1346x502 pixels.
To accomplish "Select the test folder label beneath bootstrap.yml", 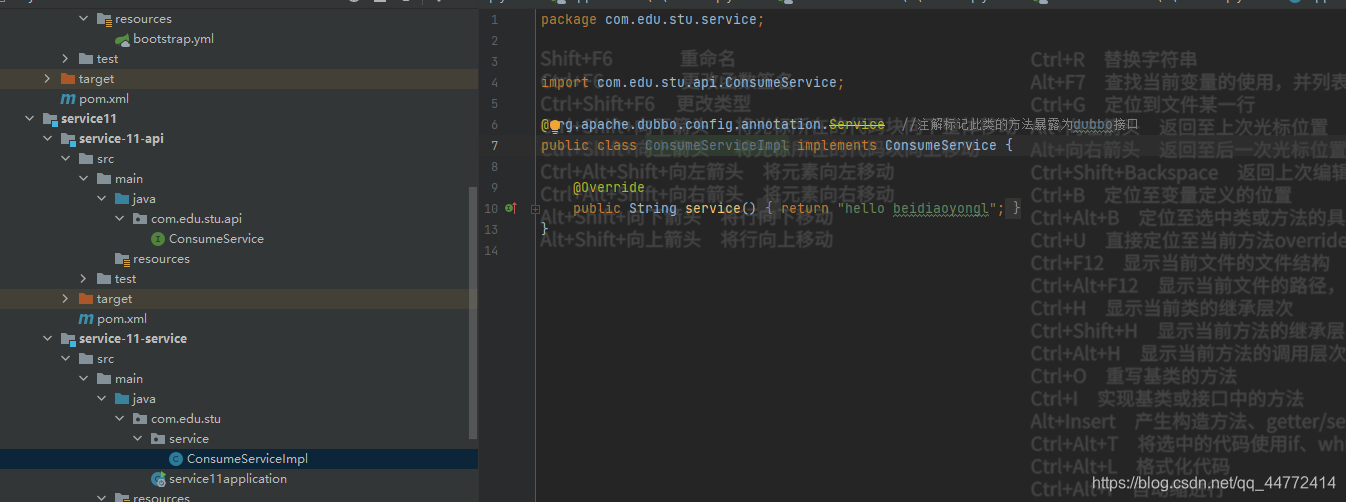I will 108,59.
